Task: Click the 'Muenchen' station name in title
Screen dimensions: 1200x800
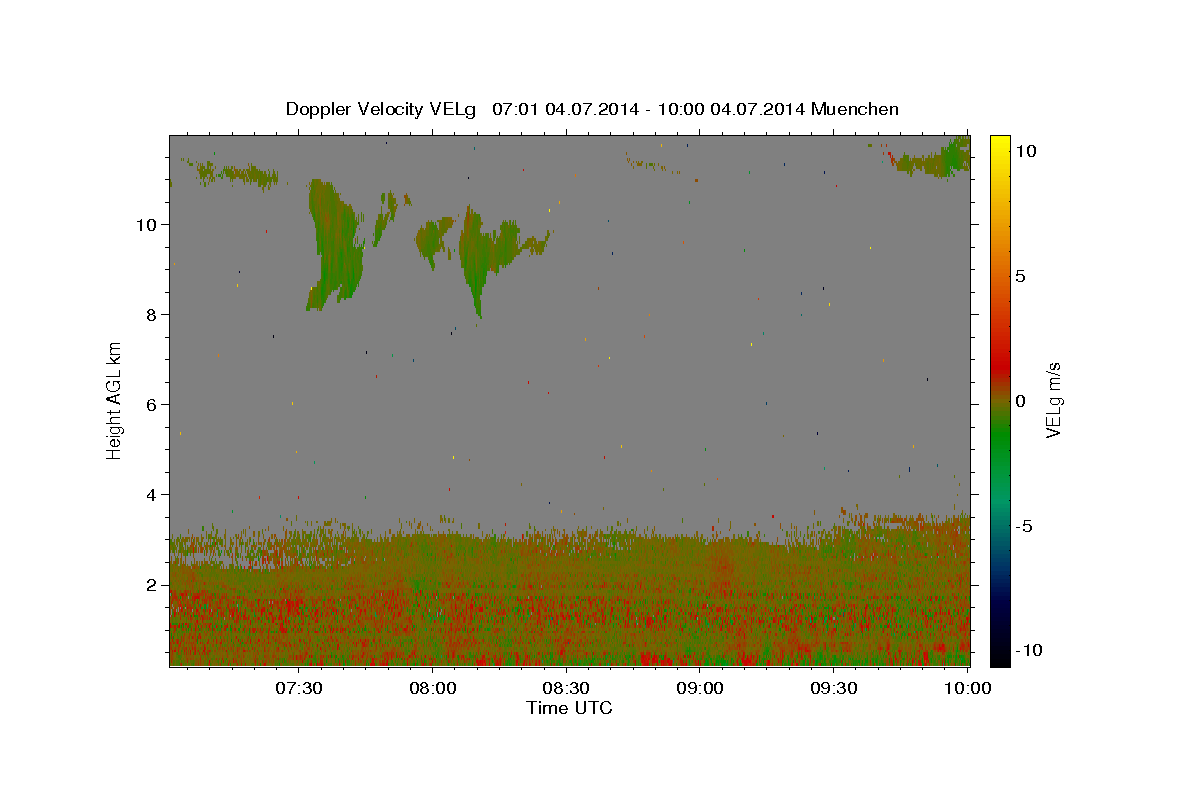Action: pos(855,109)
